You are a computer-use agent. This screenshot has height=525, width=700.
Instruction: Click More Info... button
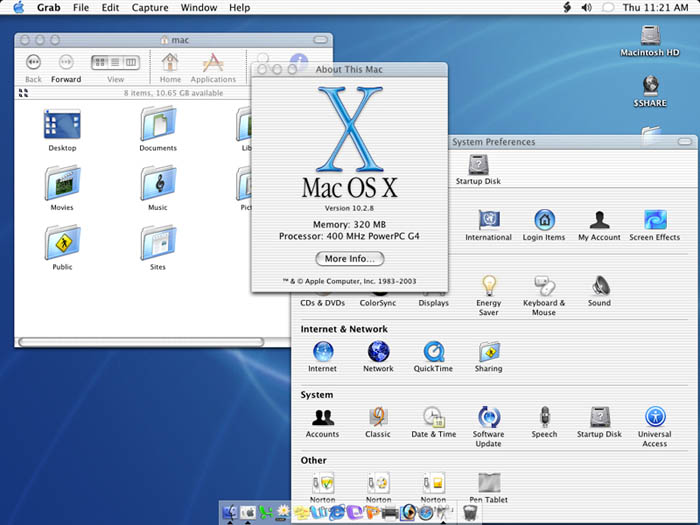pos(350,258)
